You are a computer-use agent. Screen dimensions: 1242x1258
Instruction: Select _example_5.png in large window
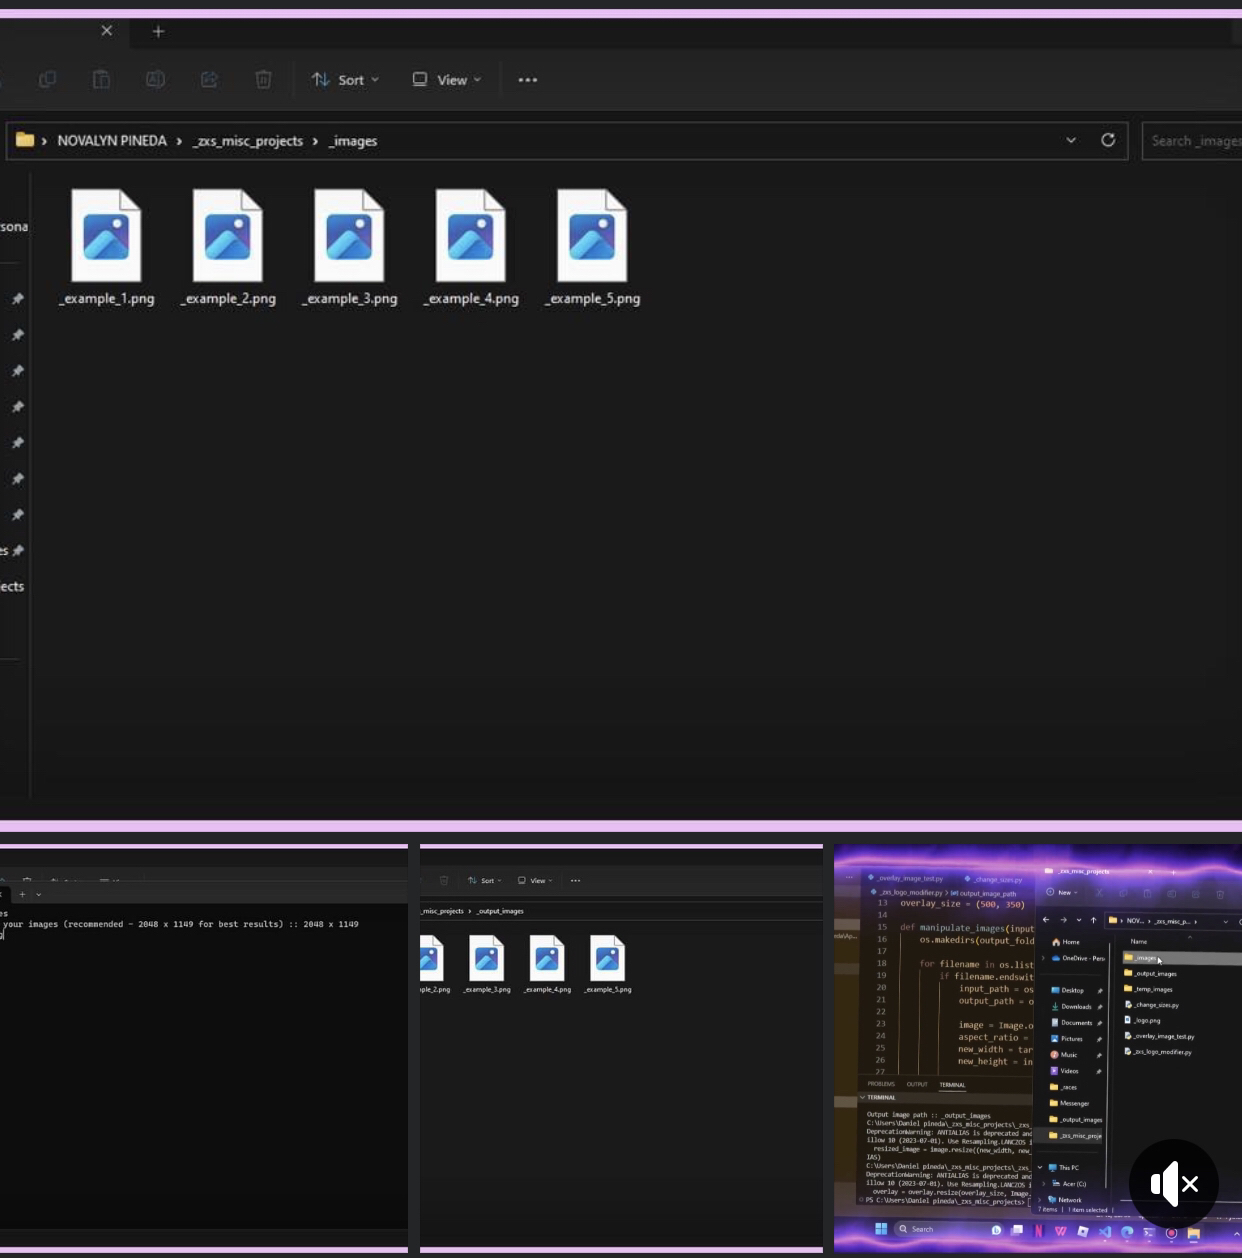[592, 248]
